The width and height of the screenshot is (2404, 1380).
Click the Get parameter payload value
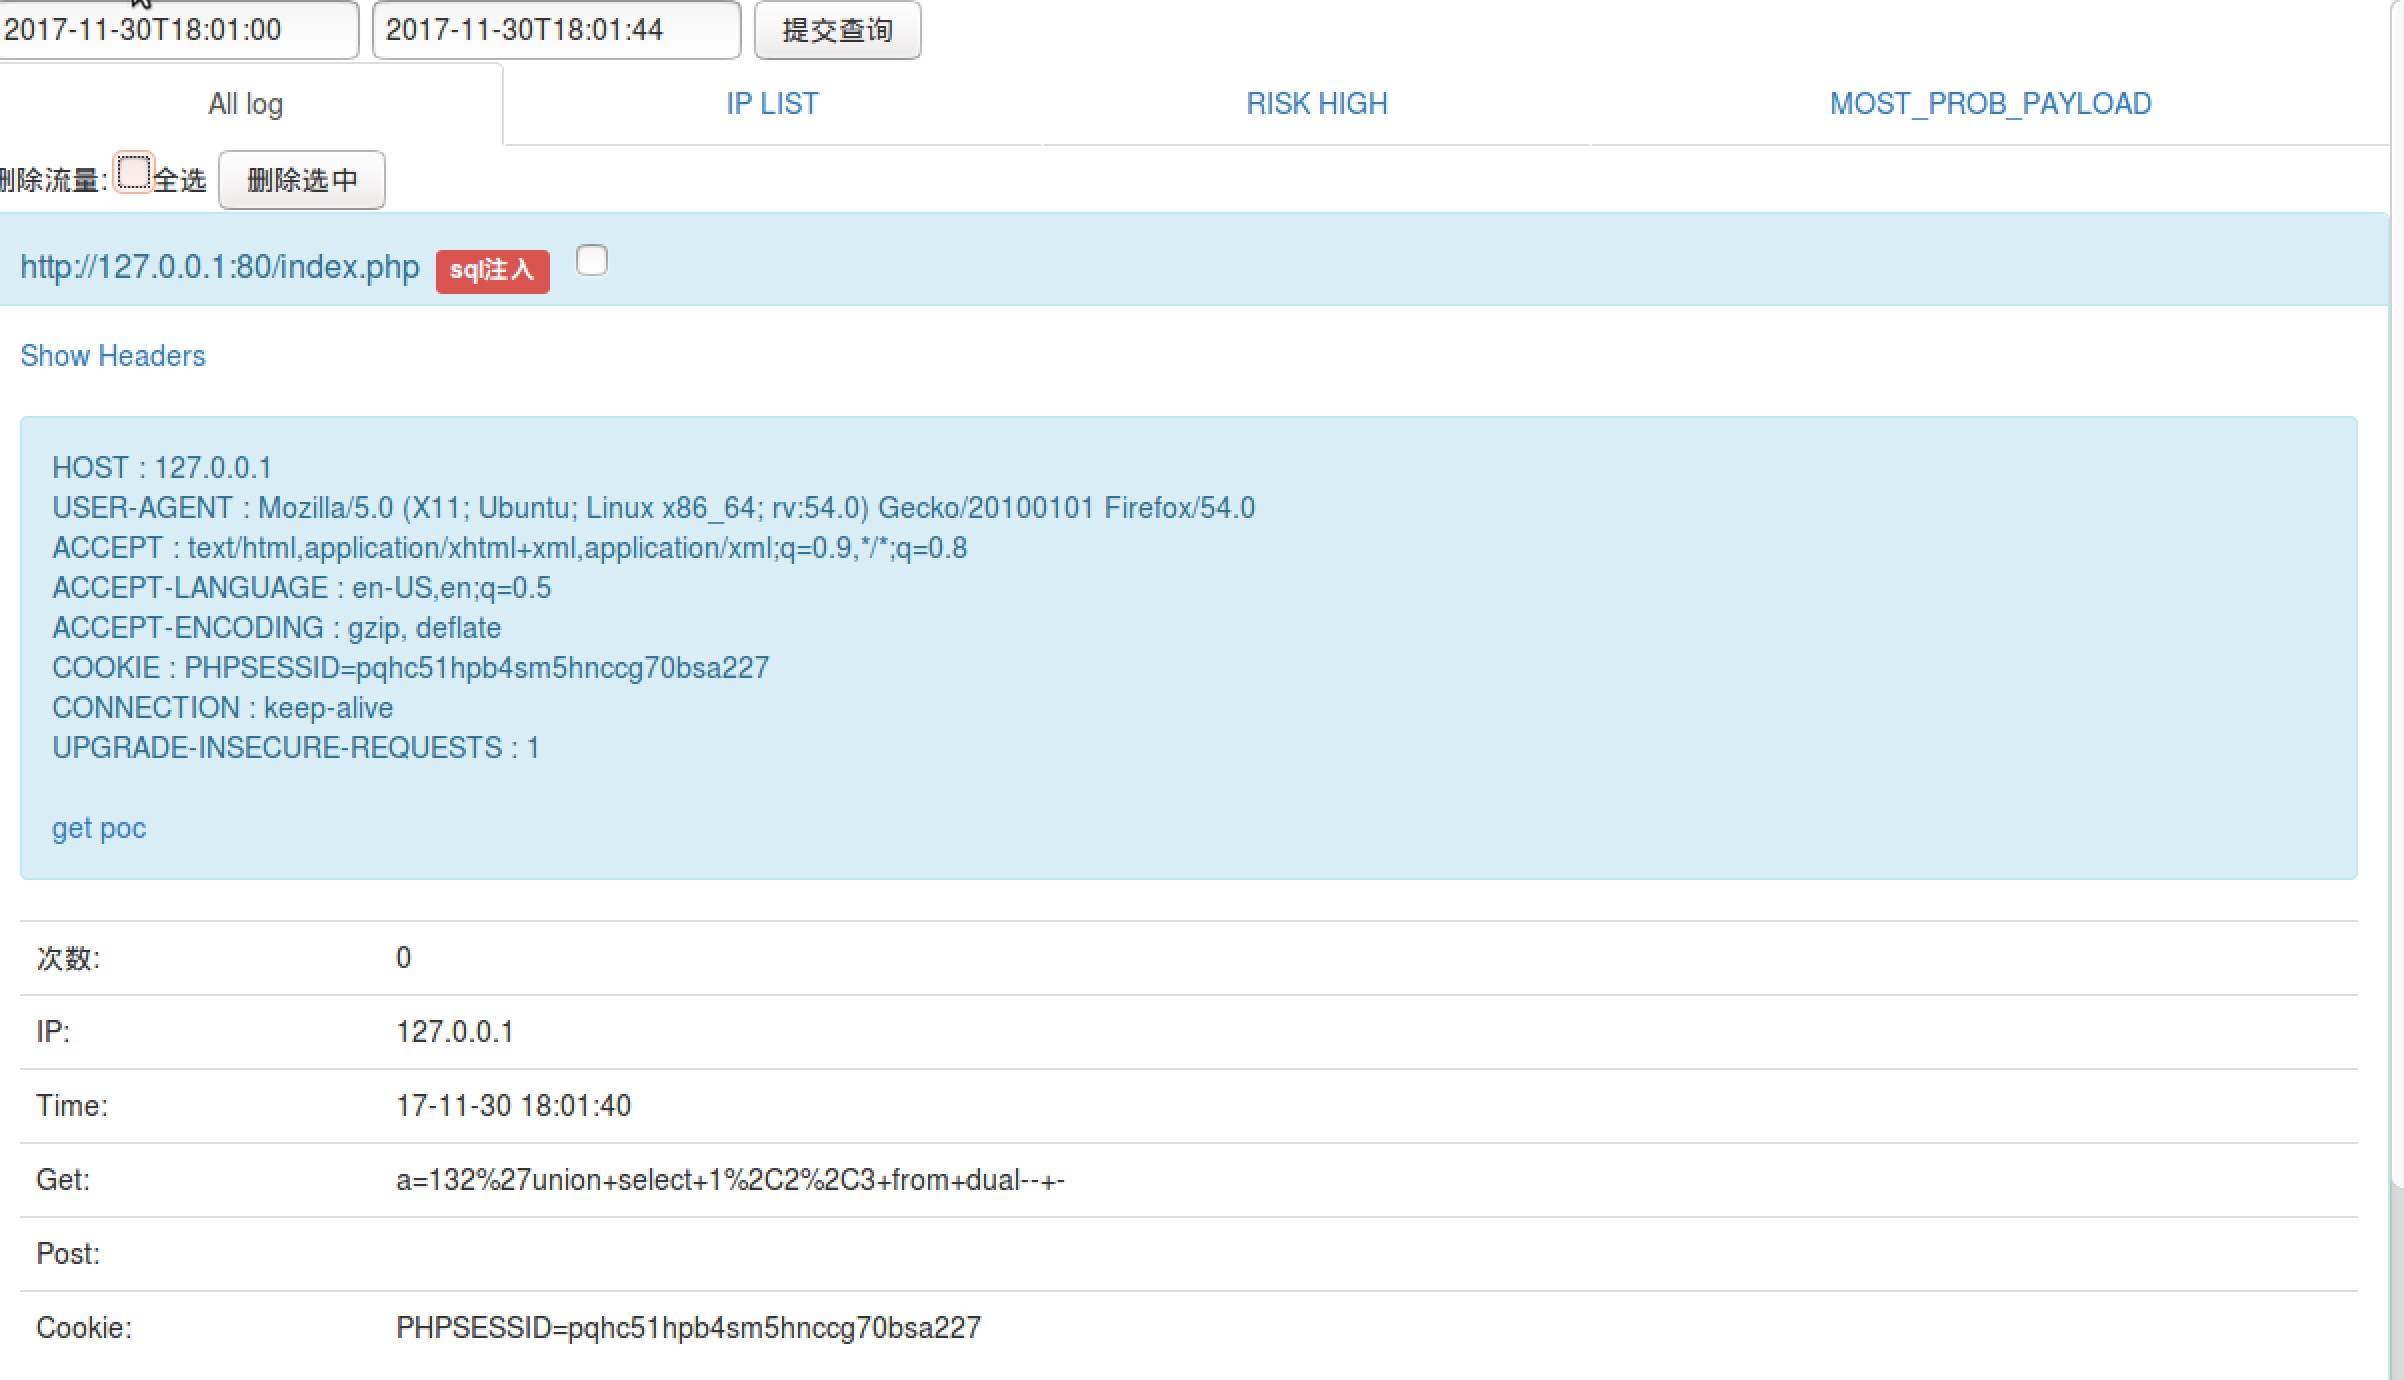tap(730, 1180)
